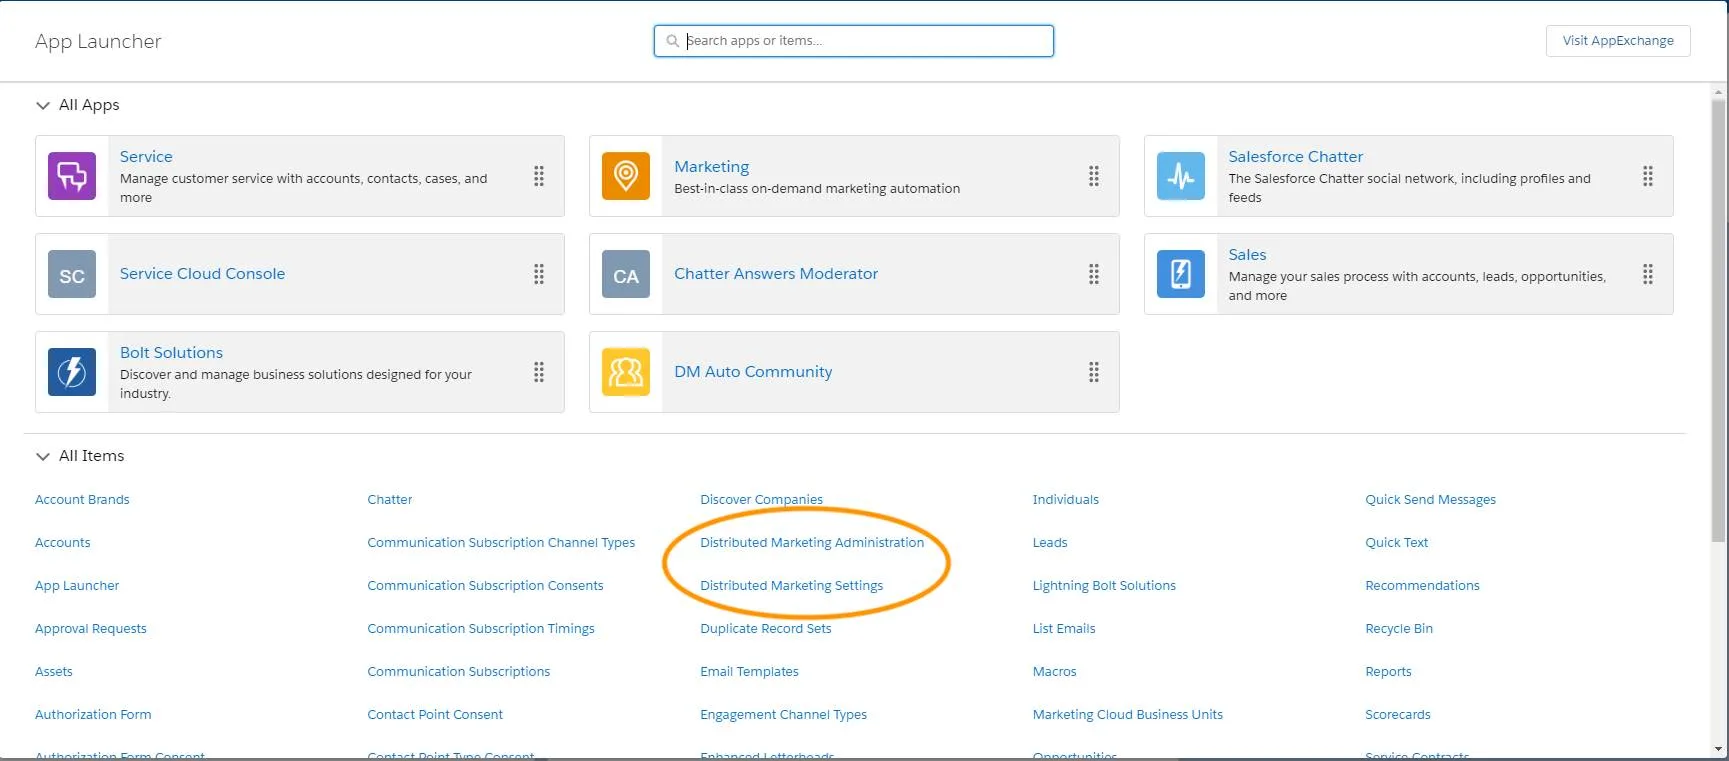
Task: Open Communication Subscription Consents
Action: click(x=485, y=585)
